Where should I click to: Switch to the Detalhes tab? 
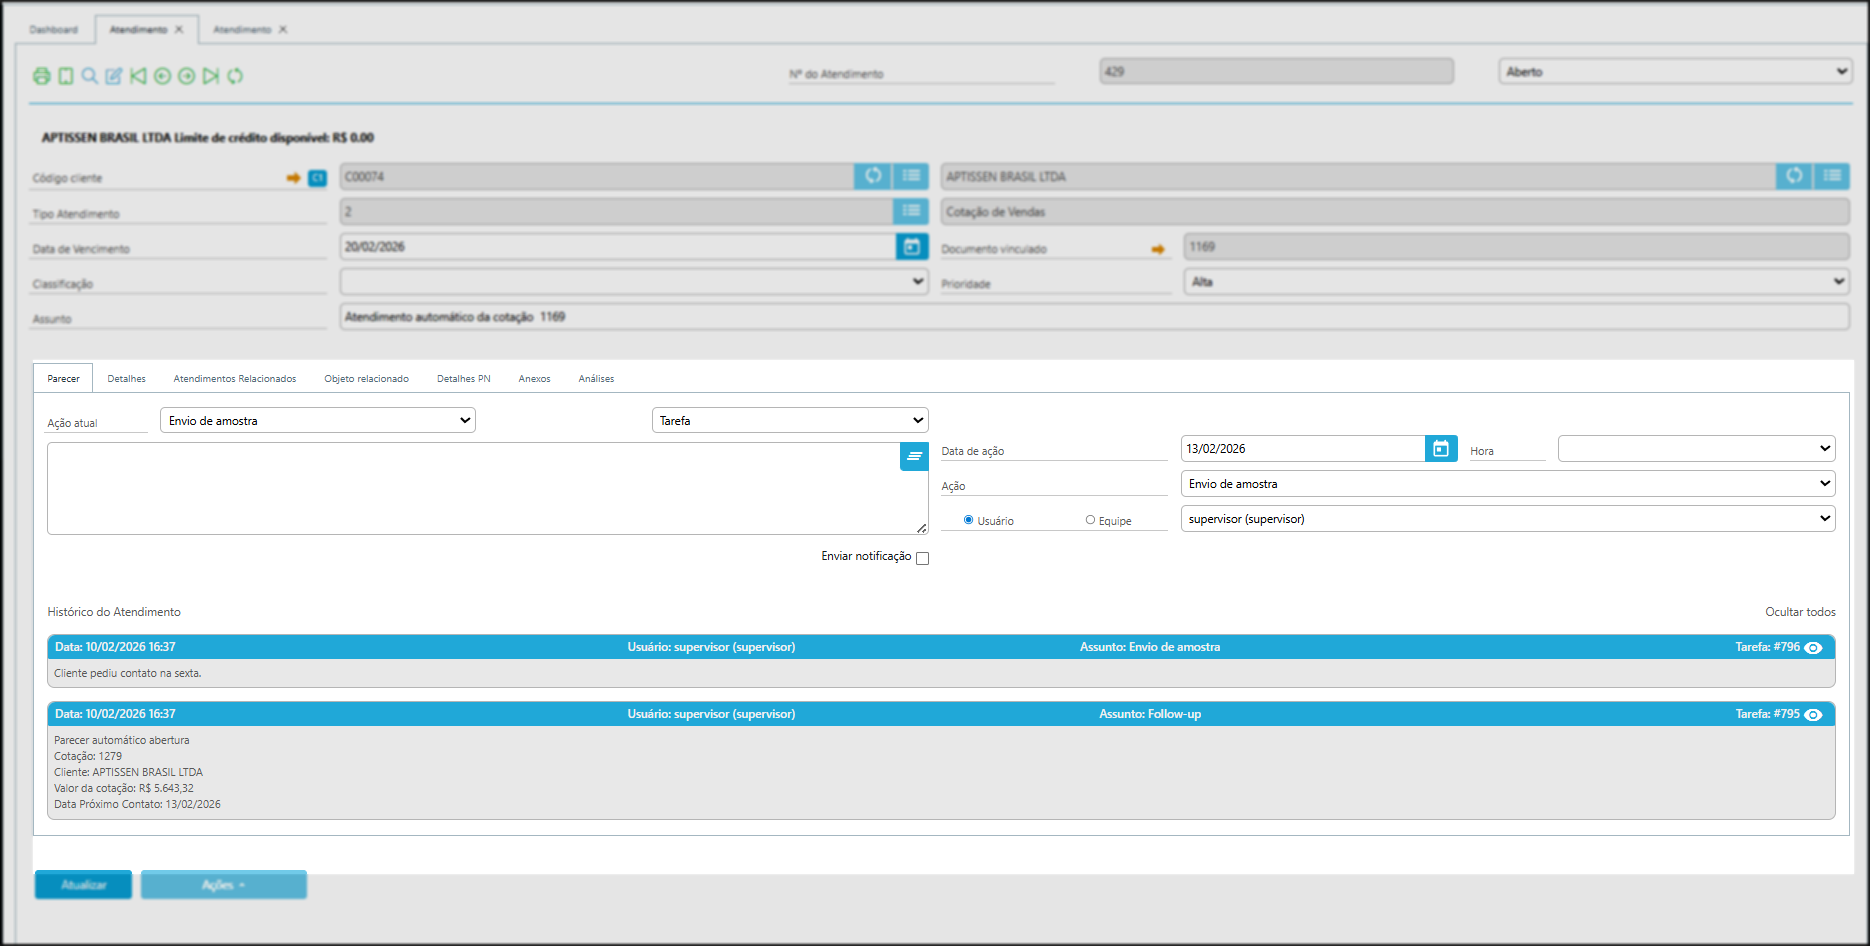126,379
